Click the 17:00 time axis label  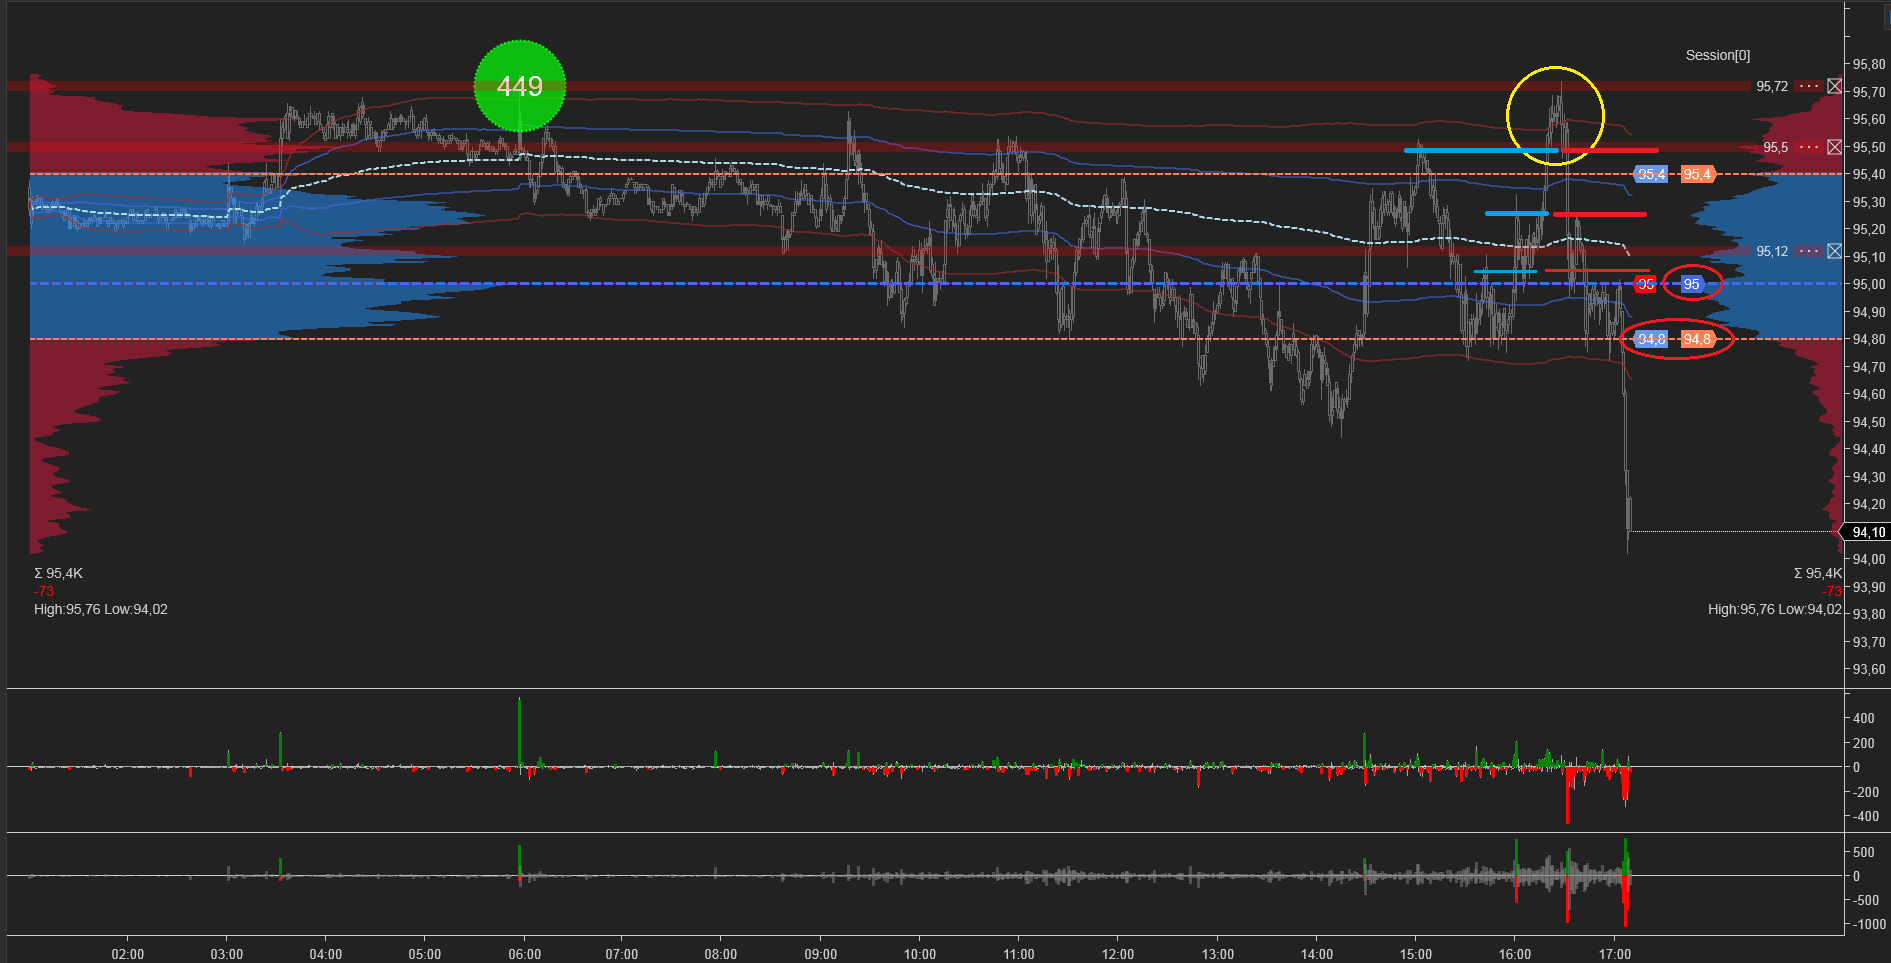tap(1615, 954)
